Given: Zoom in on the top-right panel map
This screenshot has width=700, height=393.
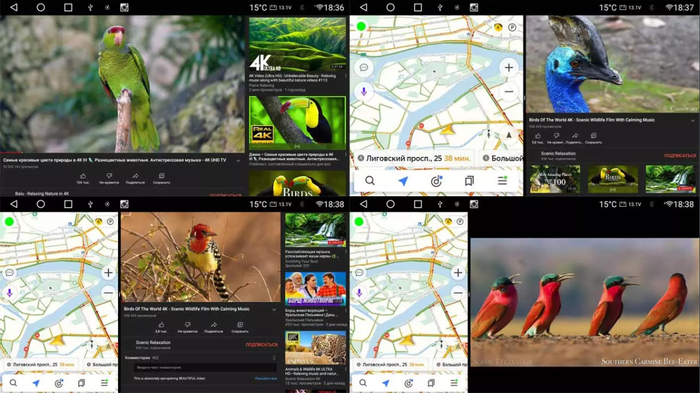Looking at the screenshot, I should (508, 68).
